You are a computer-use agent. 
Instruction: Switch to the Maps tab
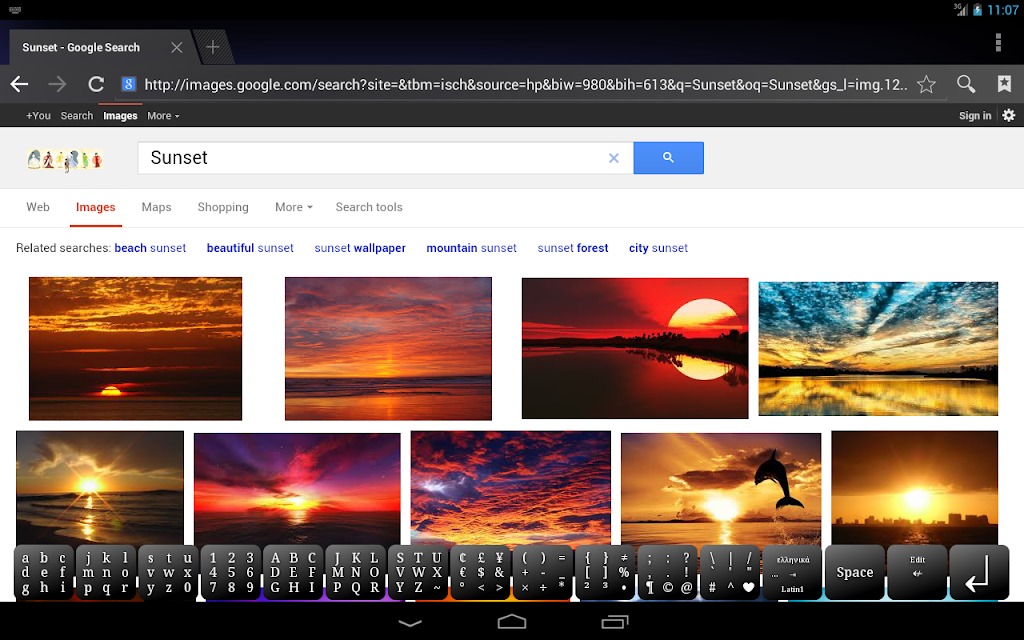tap(156, 207)
